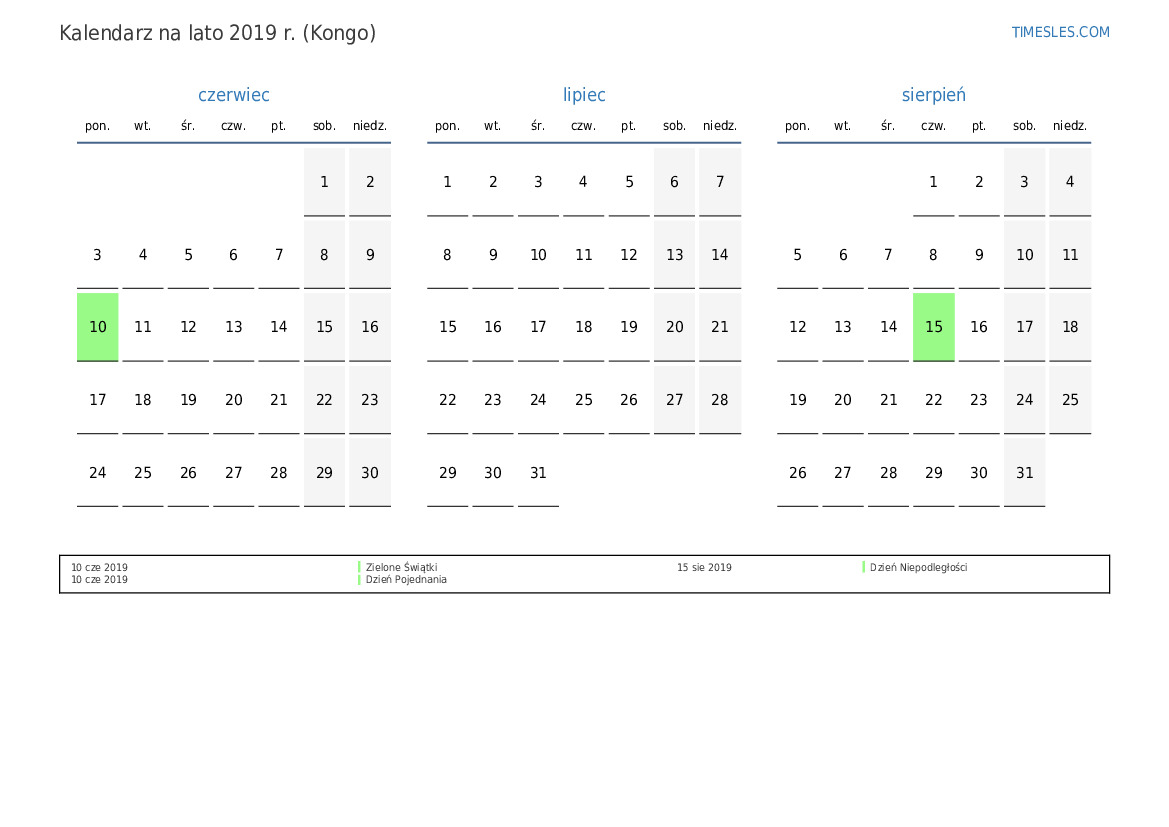
Task: Click highlighted August 15 holiday cell
Action: coord(933,327)
